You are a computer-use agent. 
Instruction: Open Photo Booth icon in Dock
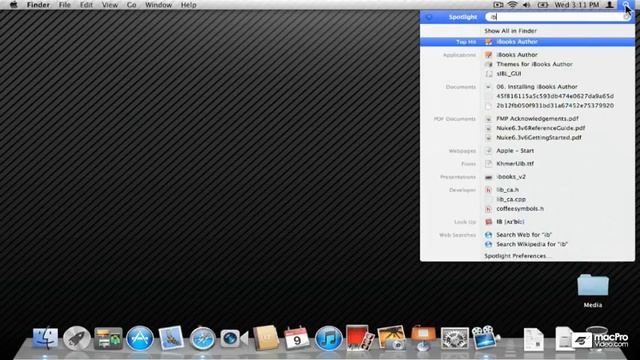[x=360, y=338]
